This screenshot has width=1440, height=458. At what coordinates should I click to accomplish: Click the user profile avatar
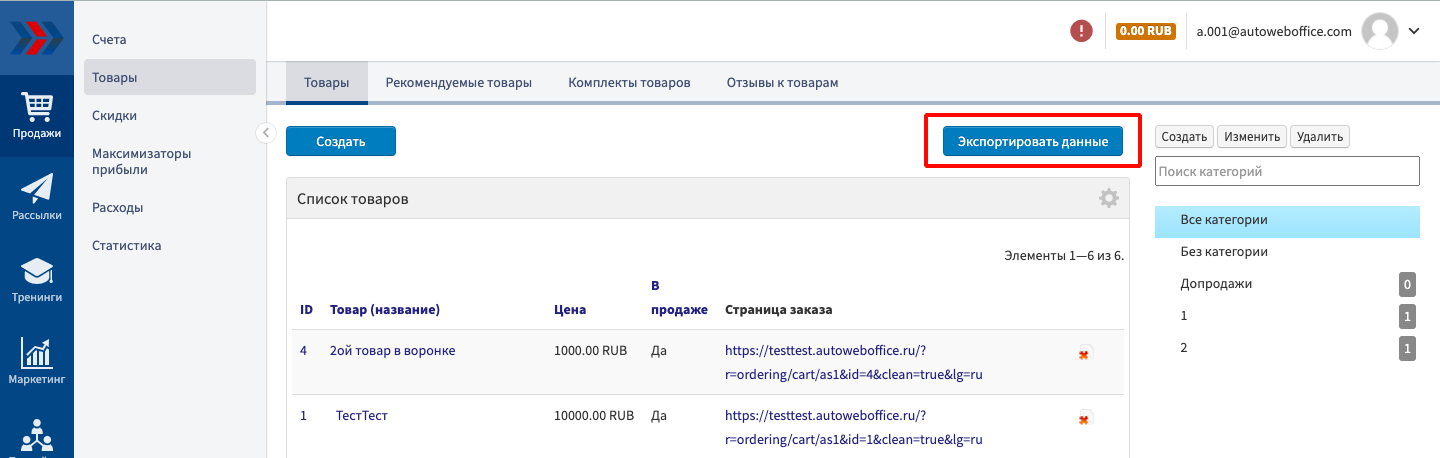click(1379, 31)
